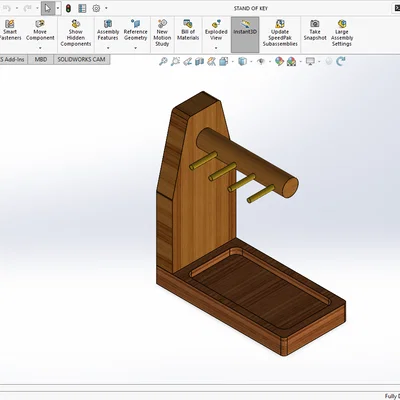Screen dimensions: 400x400
Task: Open Display Style cube icon
Action: pyautogui.click(x=242, y=61)
